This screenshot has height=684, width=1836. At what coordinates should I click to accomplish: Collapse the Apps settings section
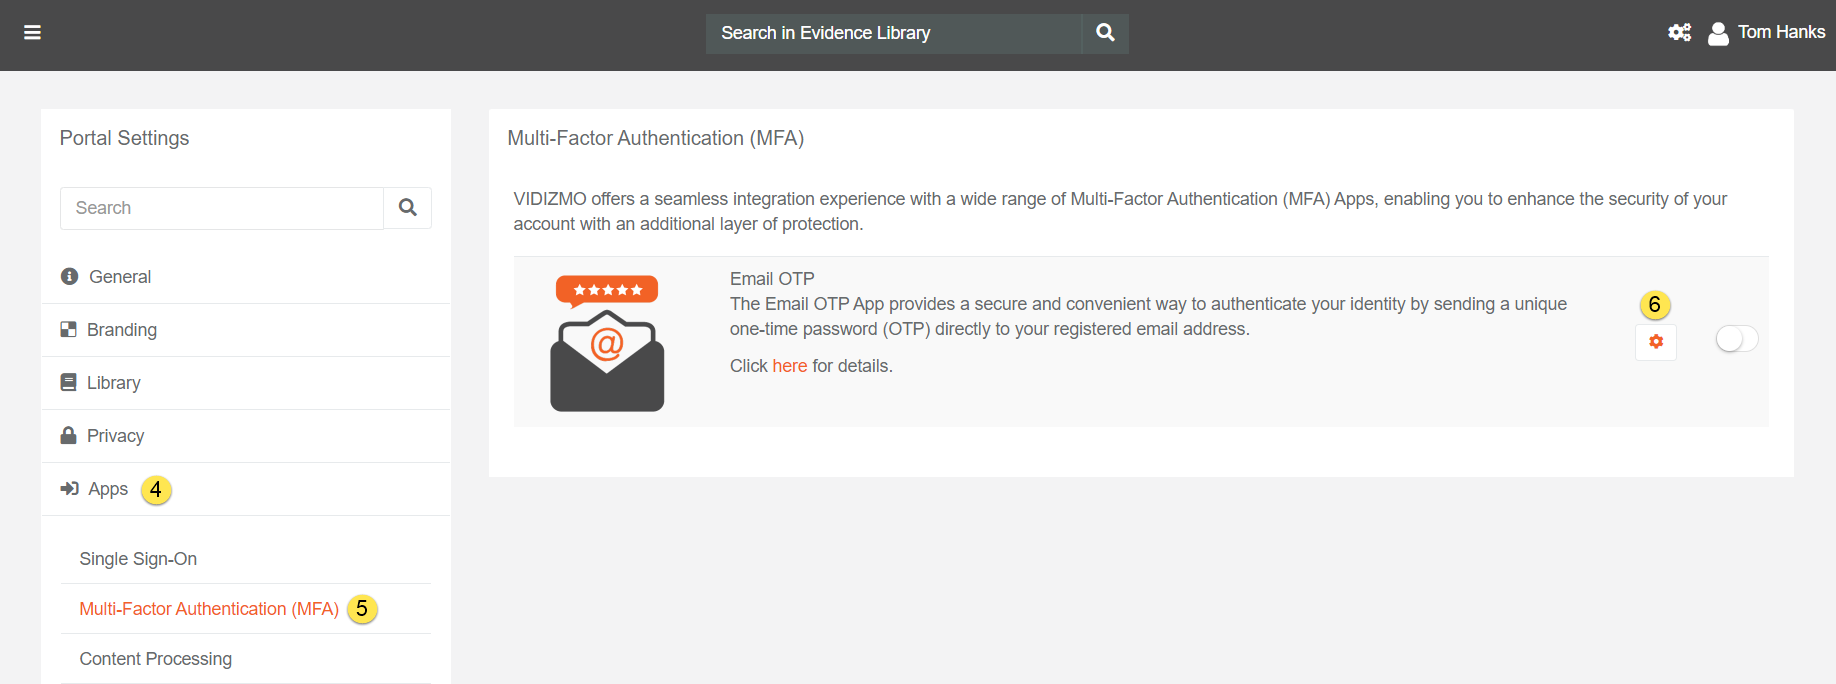click(x=108, y=489)
